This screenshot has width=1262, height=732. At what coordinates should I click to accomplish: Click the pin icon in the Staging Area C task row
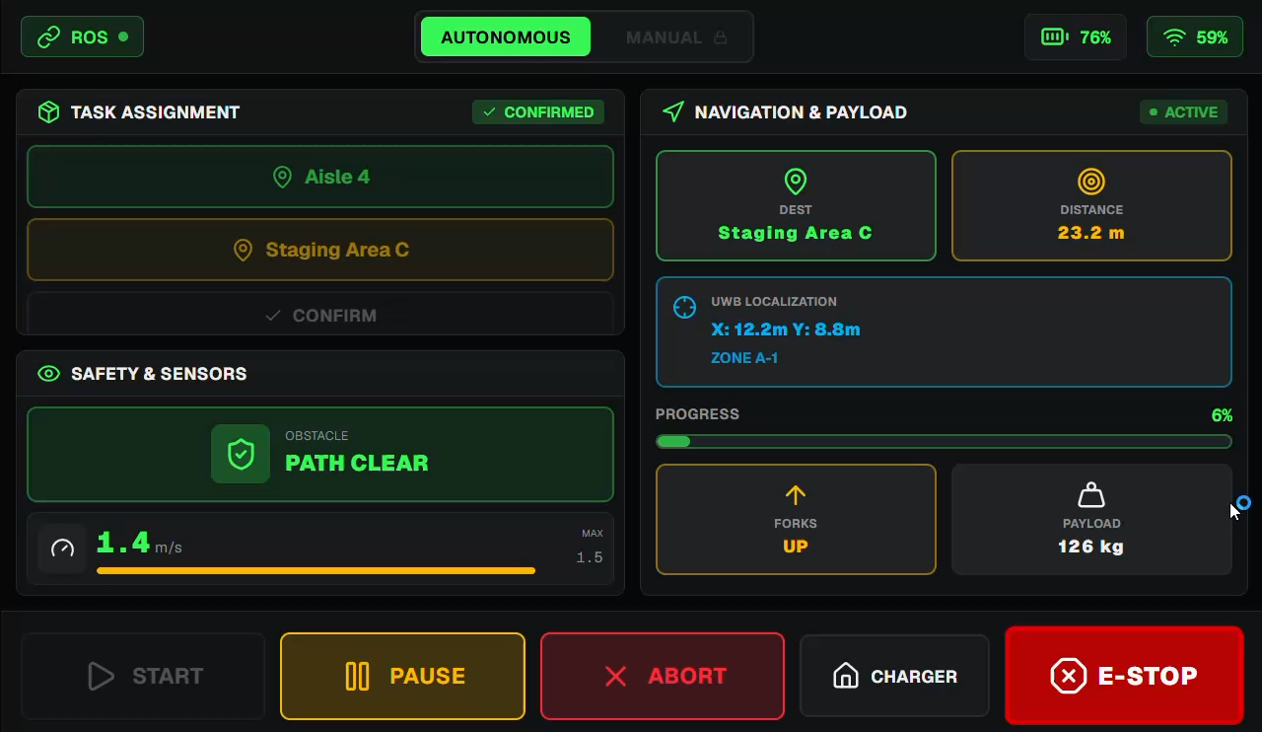tap(243, 250)
